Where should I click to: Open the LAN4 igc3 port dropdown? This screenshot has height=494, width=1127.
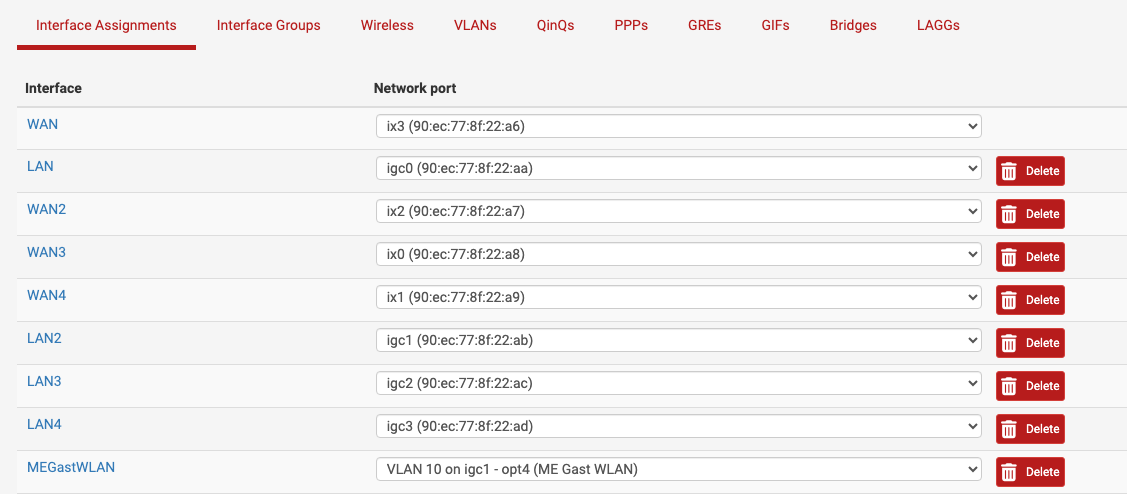[x=678, y=426]
